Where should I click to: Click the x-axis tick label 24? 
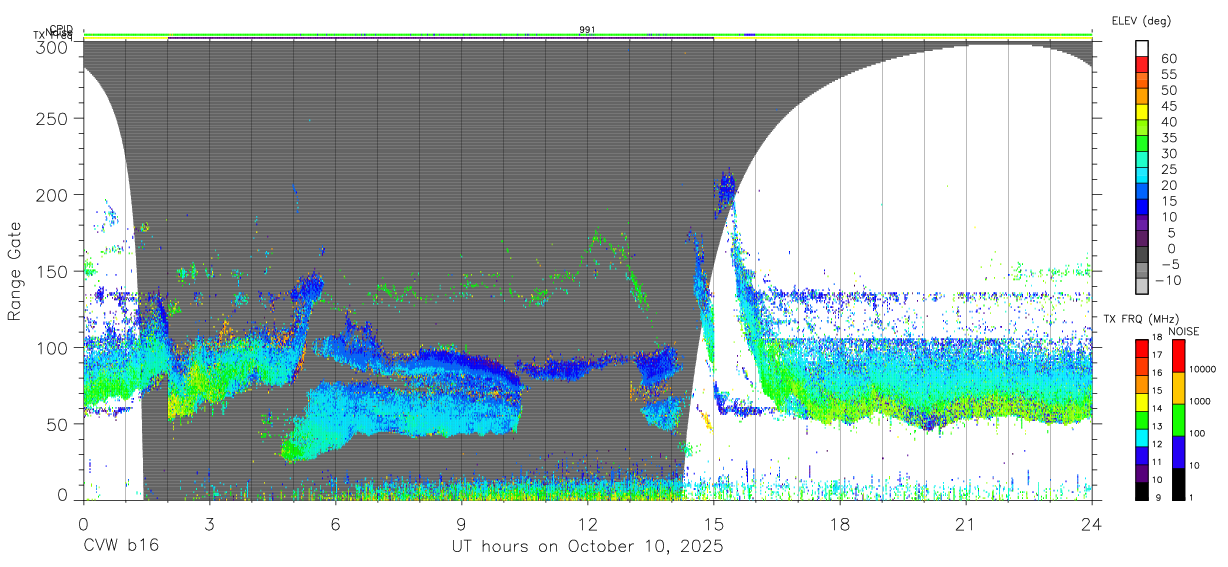point(1092,524)
